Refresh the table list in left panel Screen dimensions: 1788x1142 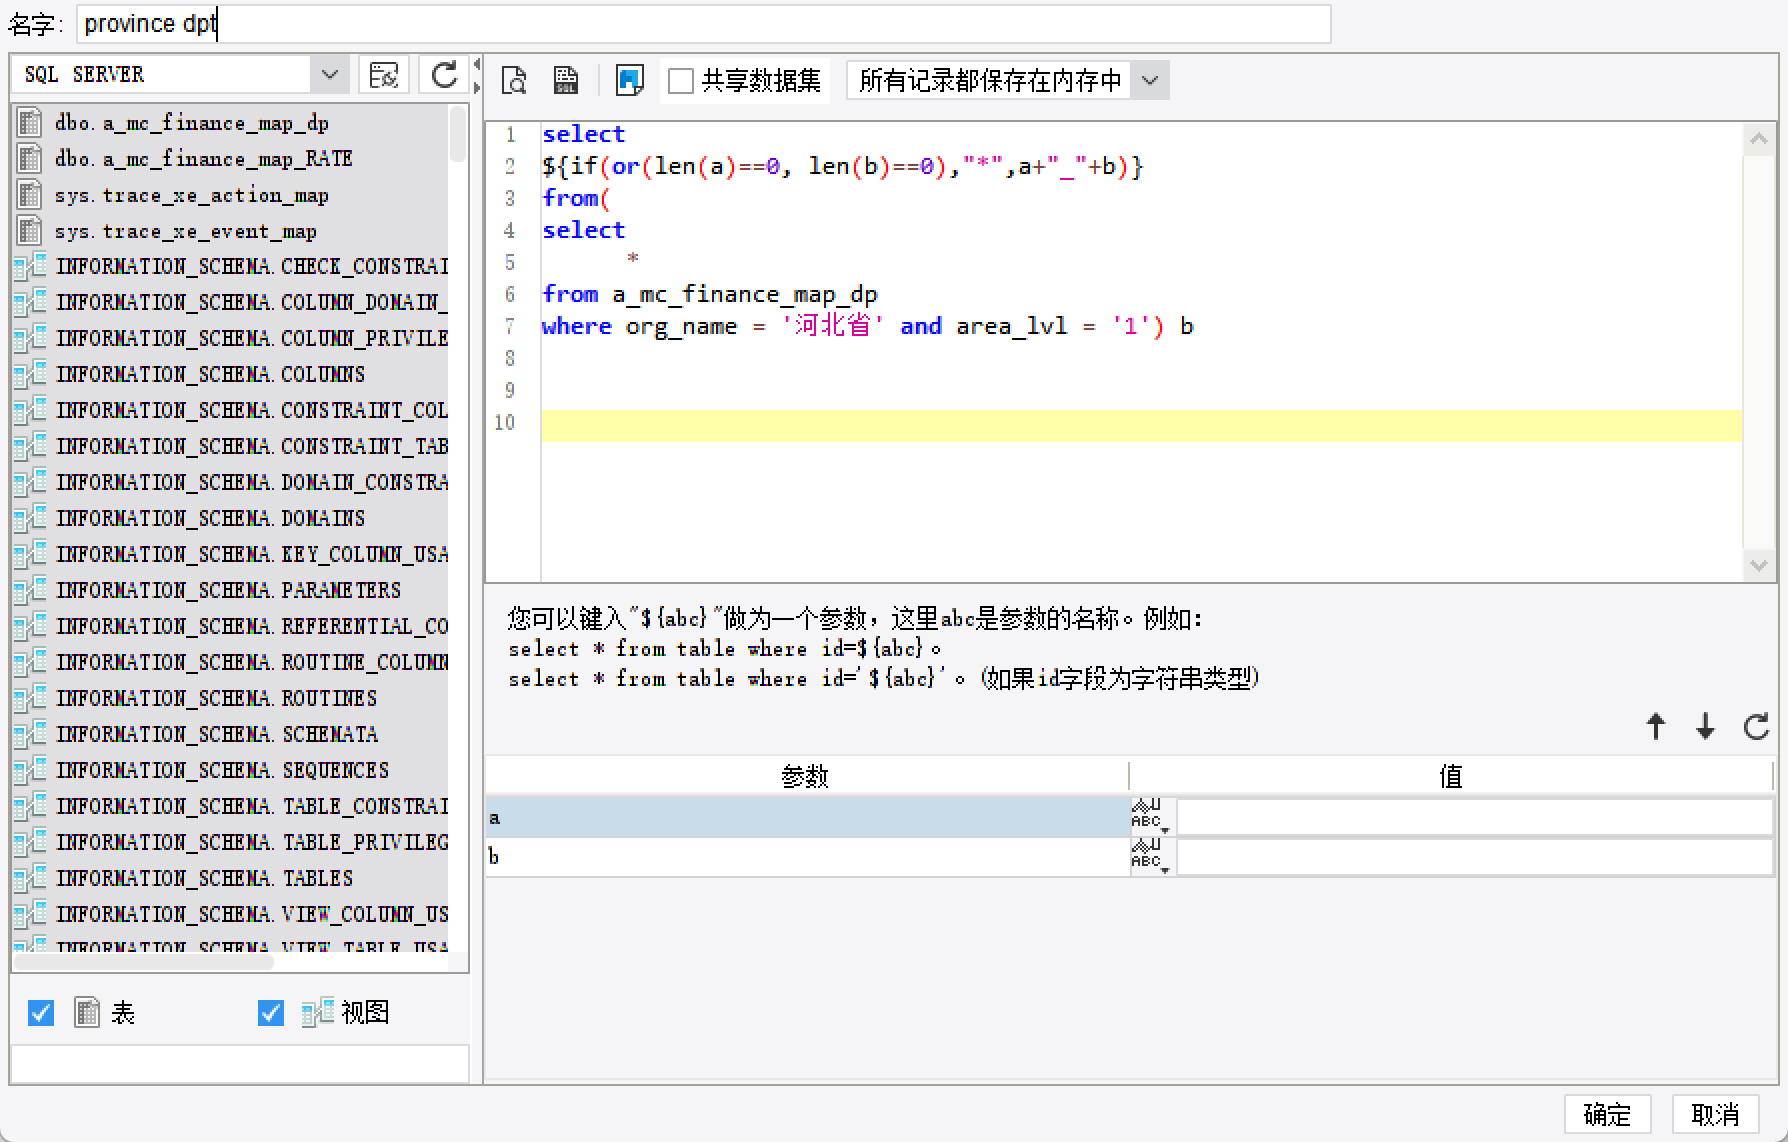click(x=444, y=75)
